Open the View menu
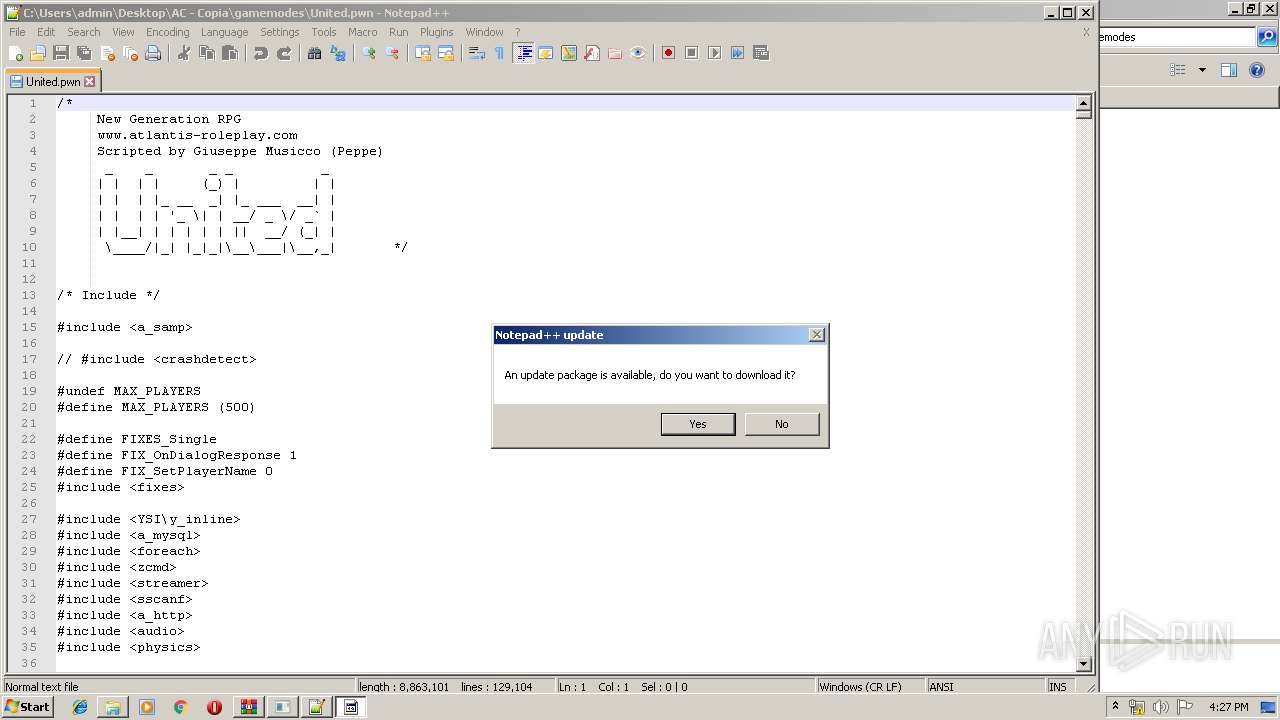Screen dimensions: 1280x720 pos(123,32)
